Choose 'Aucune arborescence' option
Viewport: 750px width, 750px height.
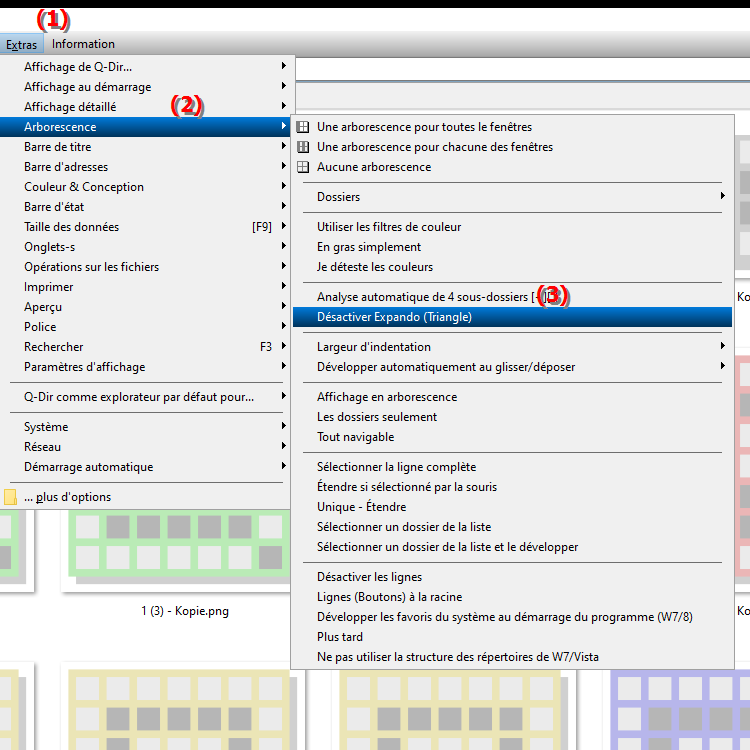pyautogui.click(x=512, y=167)
